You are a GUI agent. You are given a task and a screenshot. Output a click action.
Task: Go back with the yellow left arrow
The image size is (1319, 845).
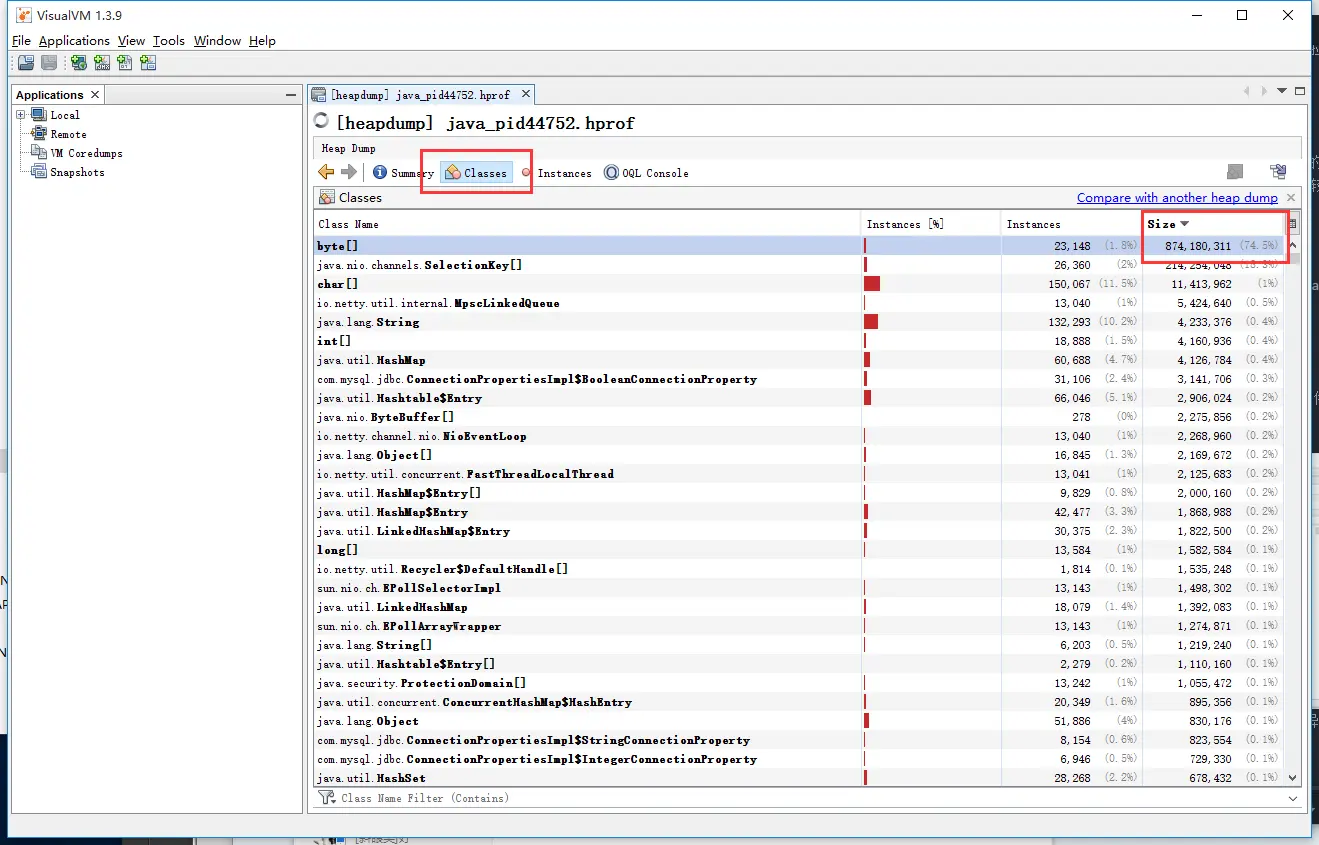[x=326, y=172]
